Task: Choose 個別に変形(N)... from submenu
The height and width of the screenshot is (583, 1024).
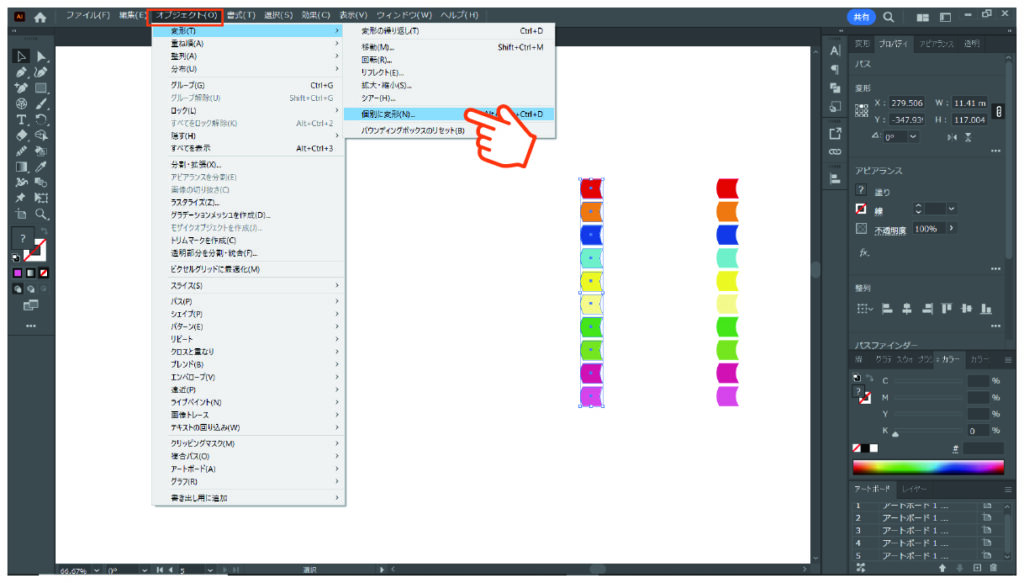Action: (451, 114)
